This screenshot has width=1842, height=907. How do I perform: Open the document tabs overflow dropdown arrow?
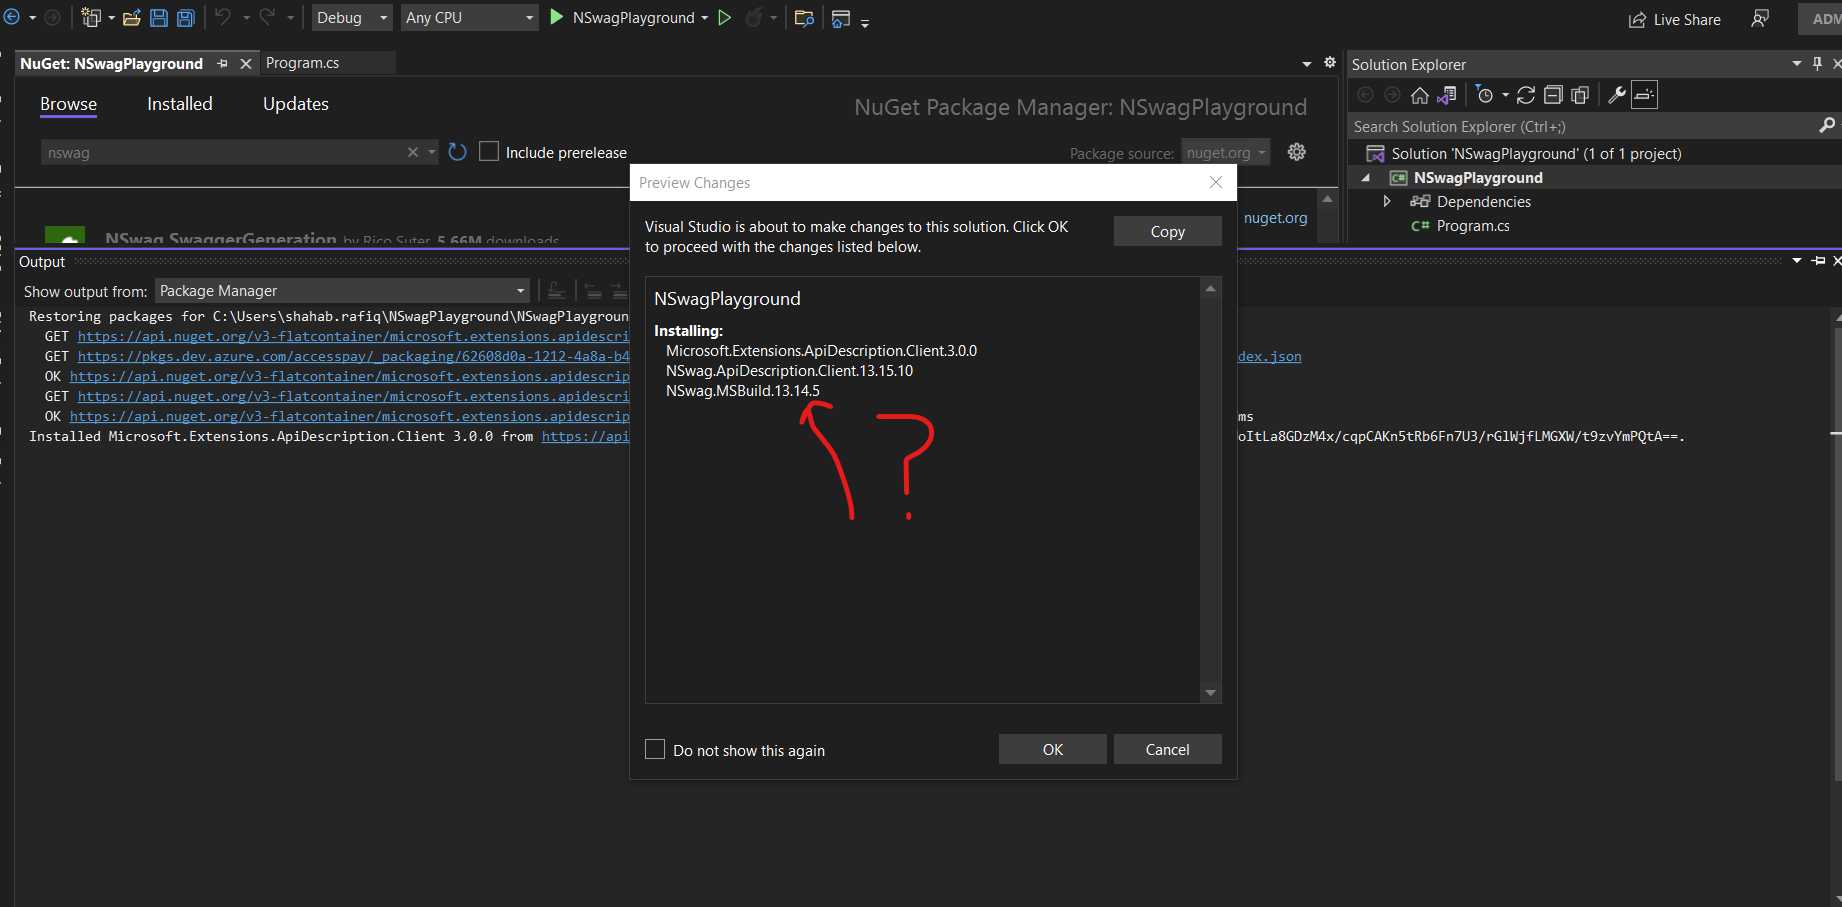coord(1307,64)
